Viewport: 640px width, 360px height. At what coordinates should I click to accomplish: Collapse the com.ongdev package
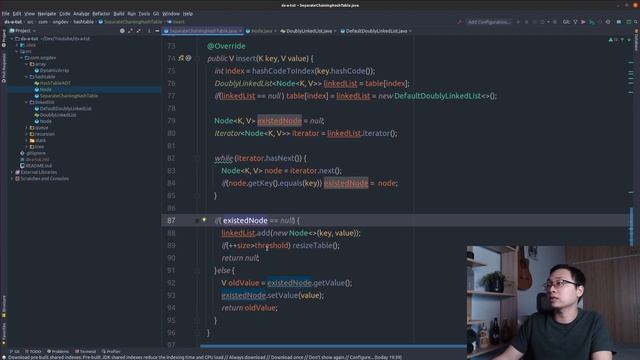coord(22,58)
